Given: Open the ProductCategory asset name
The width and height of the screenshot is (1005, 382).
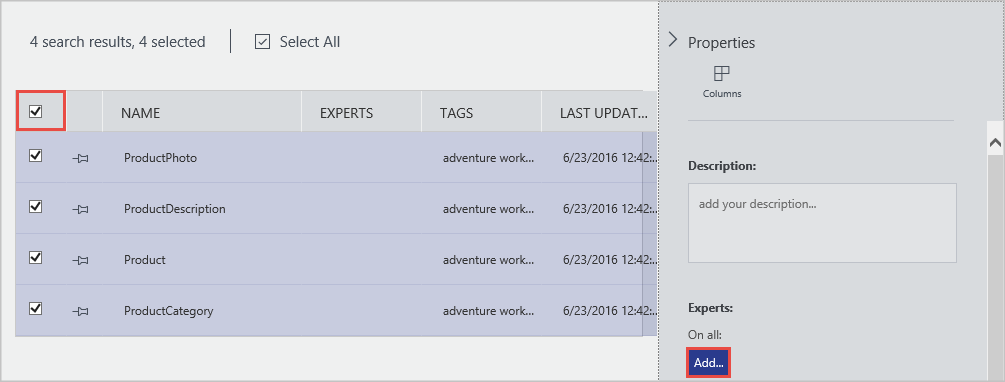Looking at the screenshot, I should [x=169, y=311].
